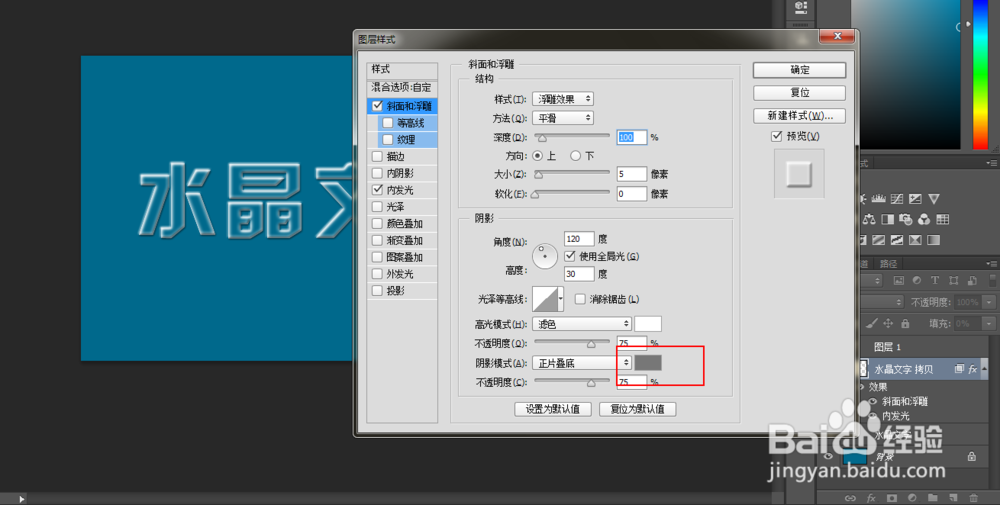Select the 下 direction radio button
The height and width of the screenshot is (505, 1000).
tap(575, 156)
